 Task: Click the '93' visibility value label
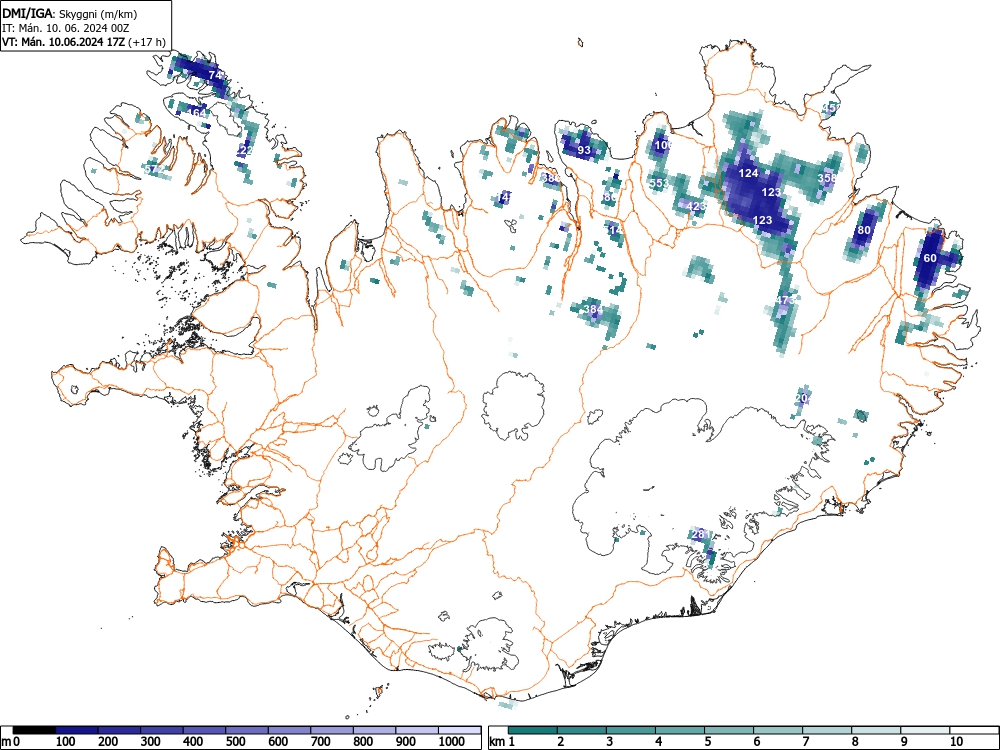(584, 151)
